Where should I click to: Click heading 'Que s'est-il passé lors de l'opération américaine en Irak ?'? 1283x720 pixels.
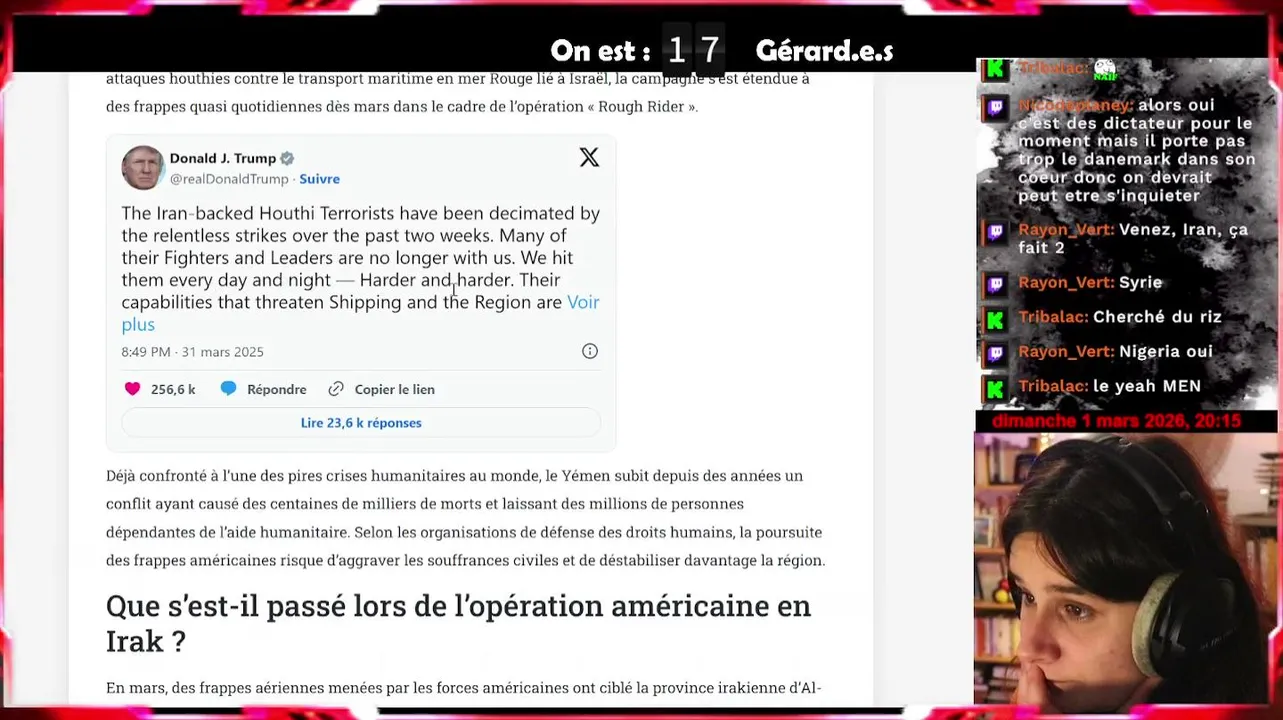pyautogui.click(x=458, y=623)
